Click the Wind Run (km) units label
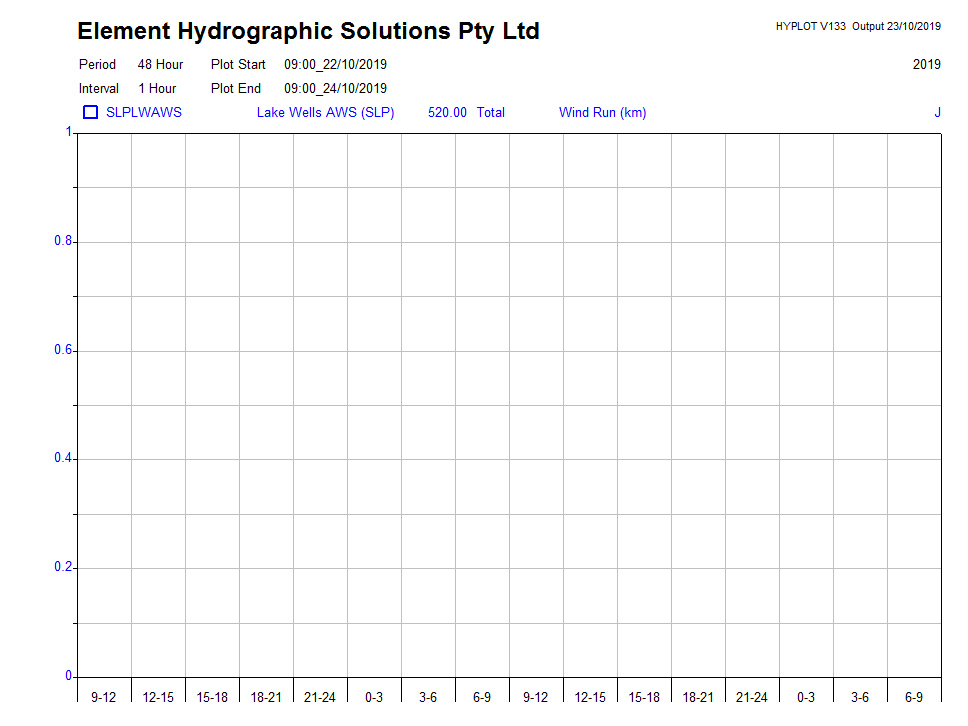The image size is (968, 726). coord(602,112)
